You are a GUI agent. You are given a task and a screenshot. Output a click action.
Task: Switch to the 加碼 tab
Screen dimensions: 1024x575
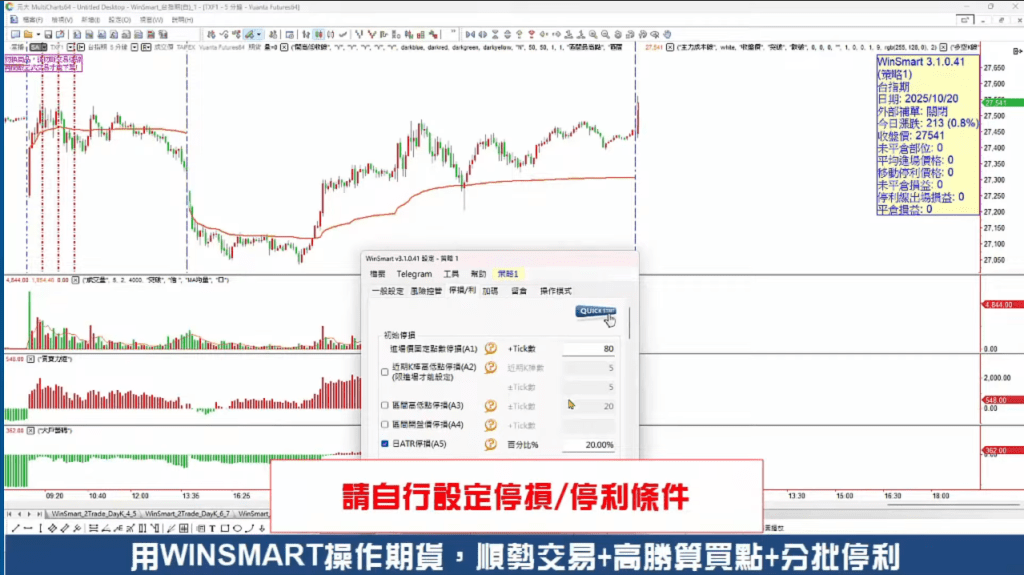pyautogui.click(x=490, y=290)
